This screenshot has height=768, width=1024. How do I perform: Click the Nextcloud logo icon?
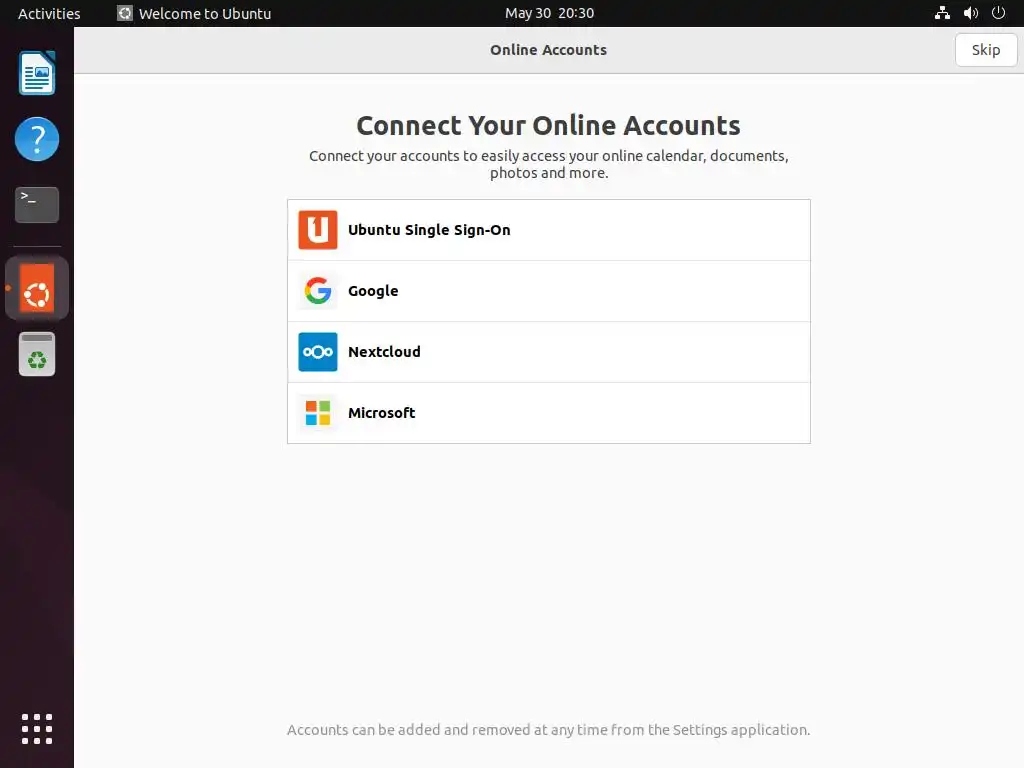pos(317,352)
